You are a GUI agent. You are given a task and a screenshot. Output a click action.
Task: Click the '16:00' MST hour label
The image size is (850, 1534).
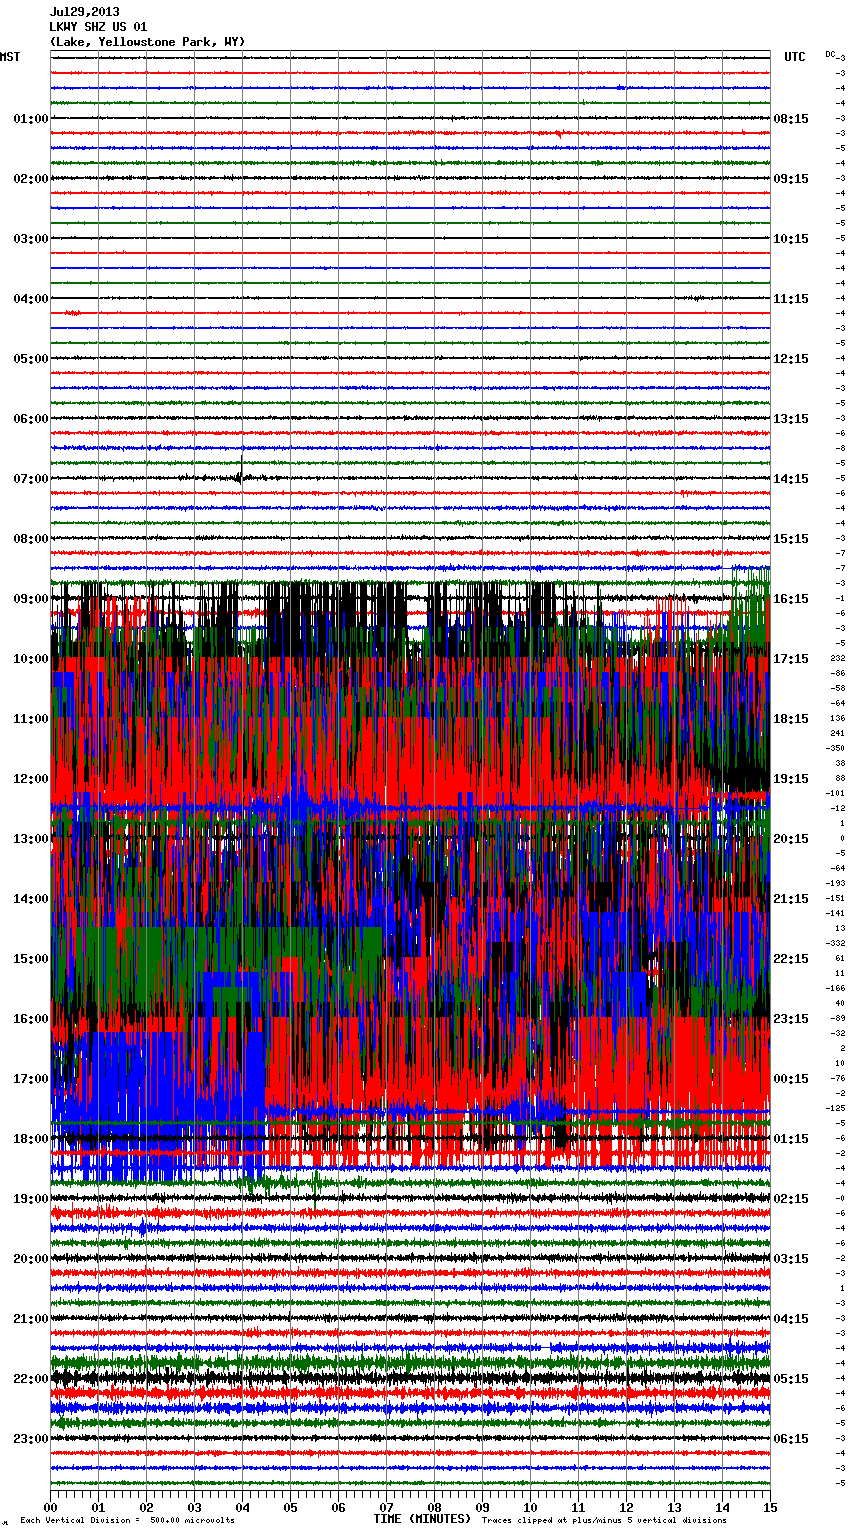click(30, 1019)
